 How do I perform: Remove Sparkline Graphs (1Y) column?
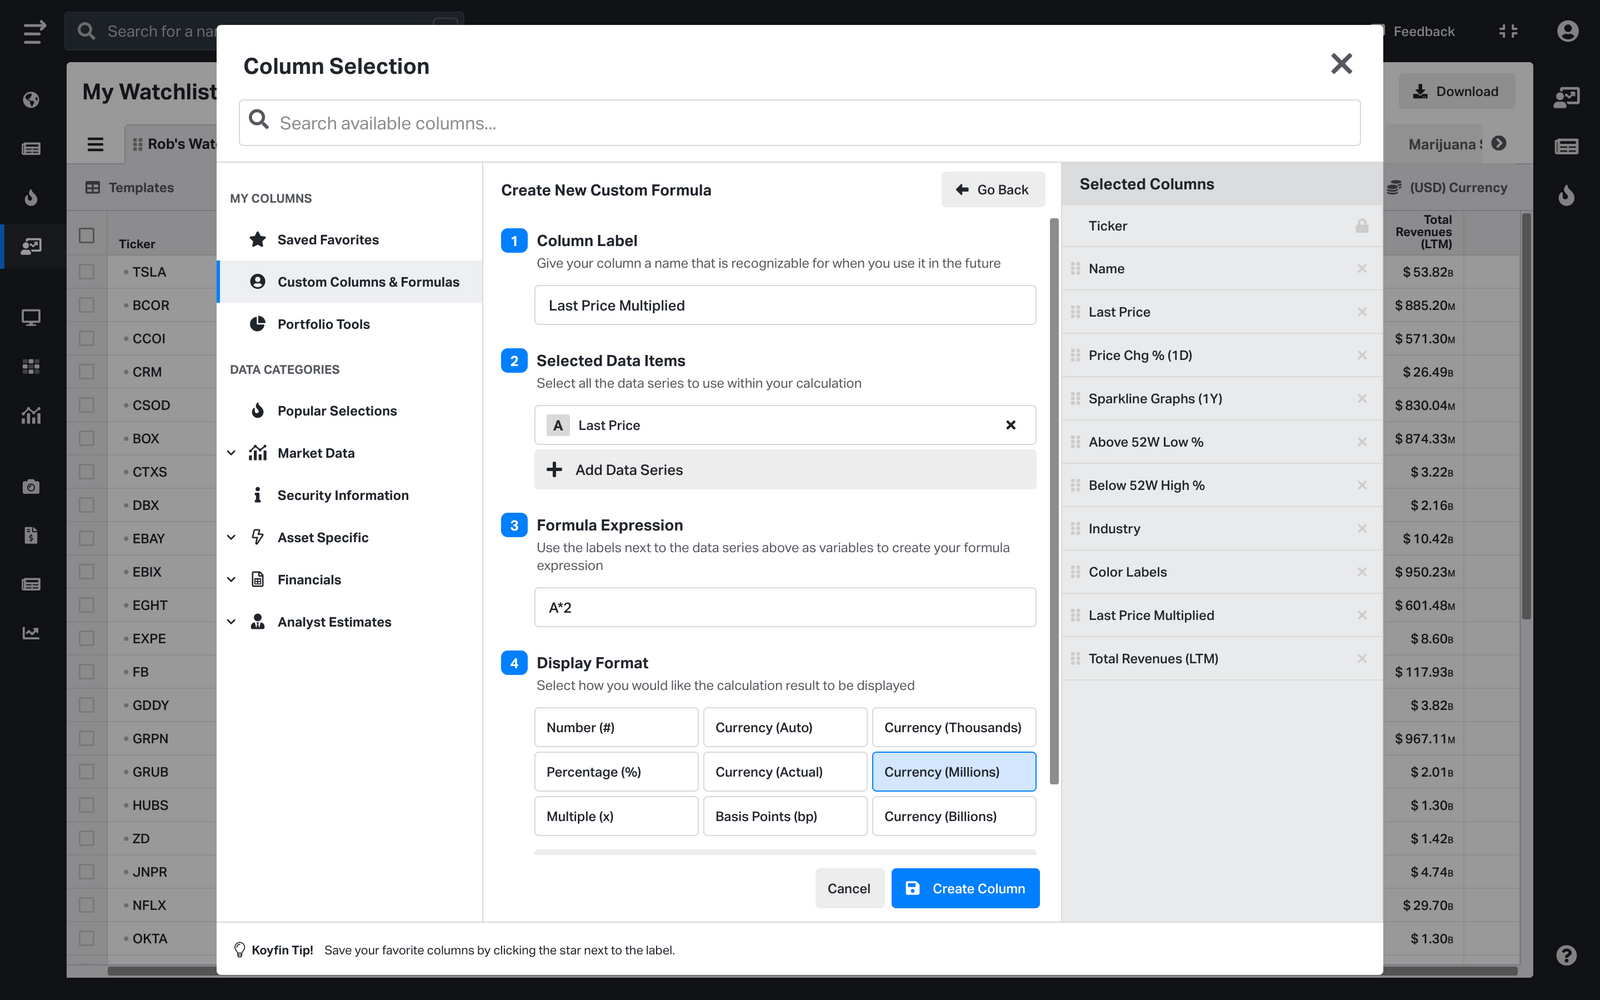pyautogui.click(x=1361, y=399)
